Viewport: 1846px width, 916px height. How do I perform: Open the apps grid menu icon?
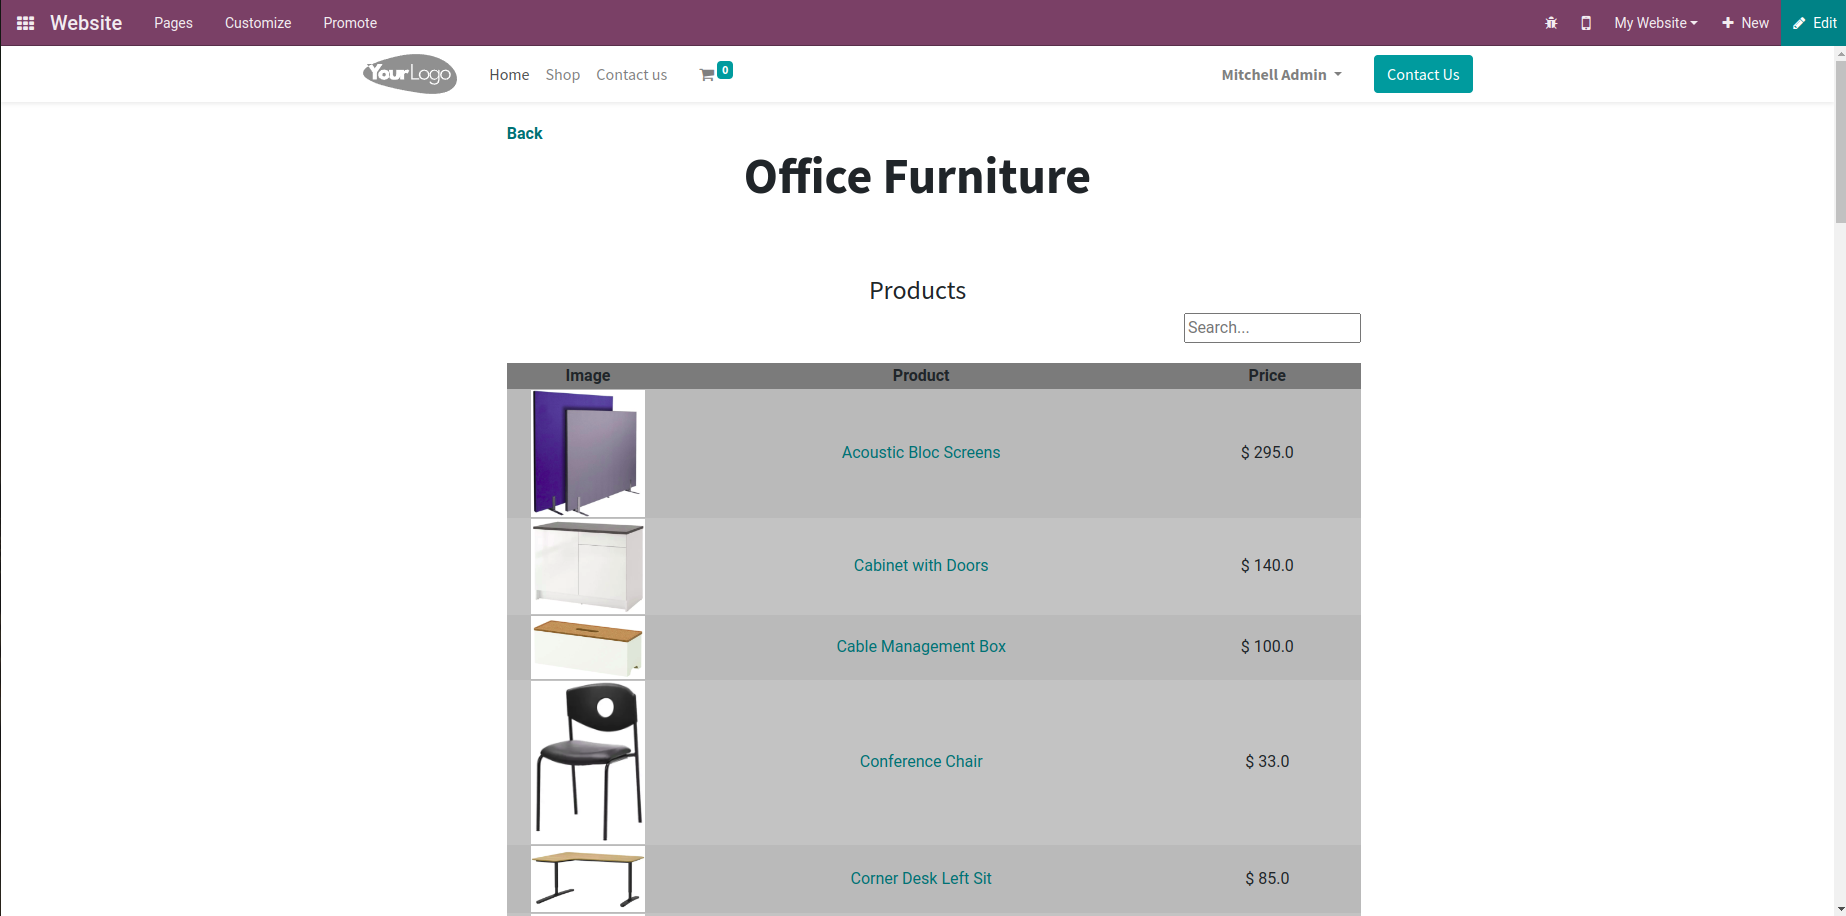[x=26, y=23]
